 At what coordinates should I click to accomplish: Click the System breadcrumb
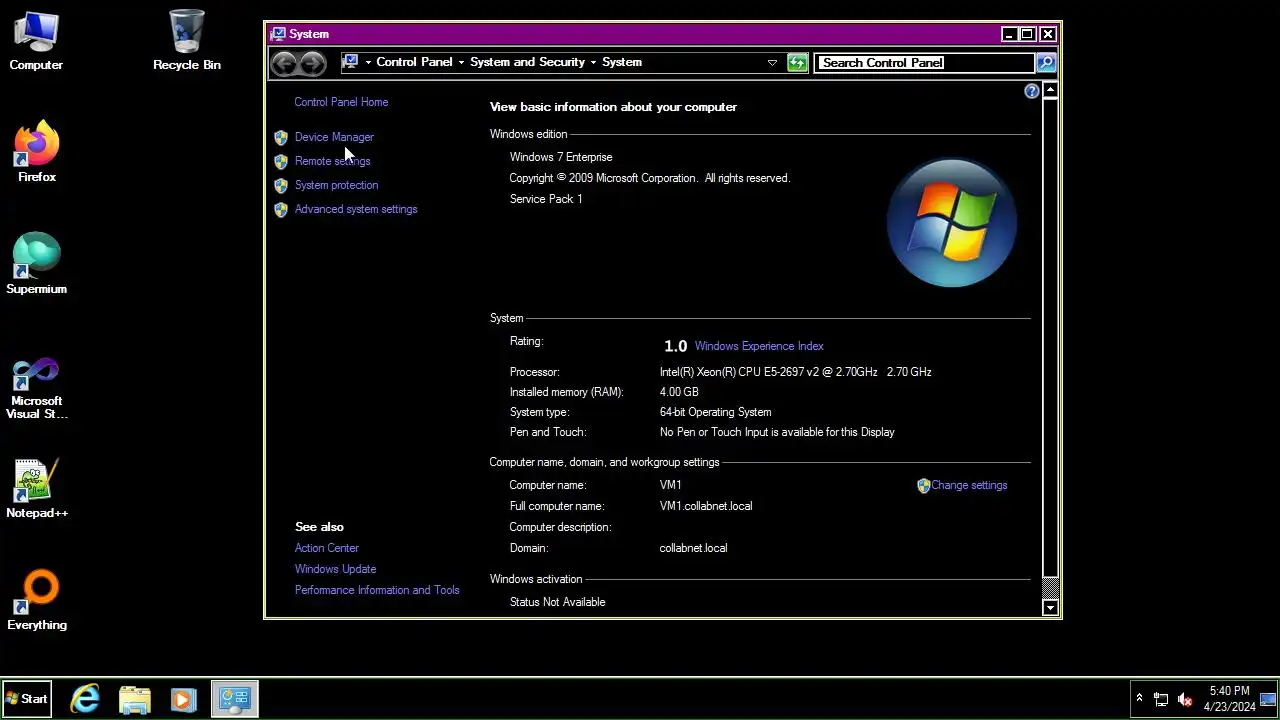[622, 62]
